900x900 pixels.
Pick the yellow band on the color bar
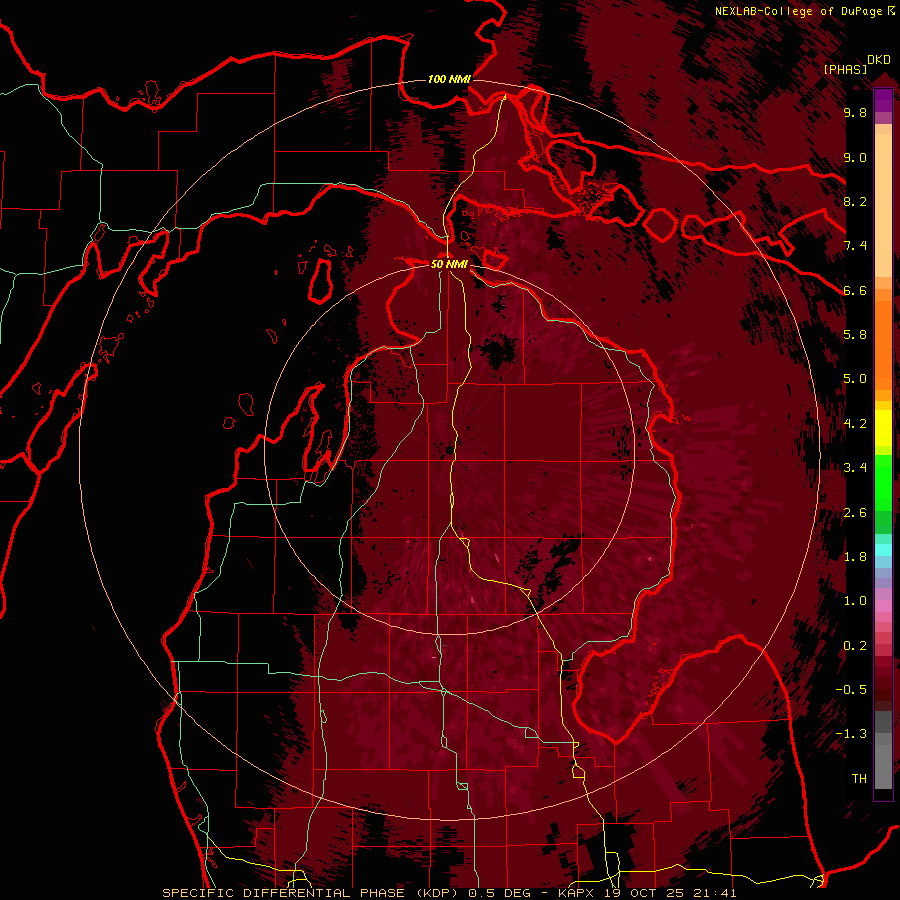[x=883, y=428]
